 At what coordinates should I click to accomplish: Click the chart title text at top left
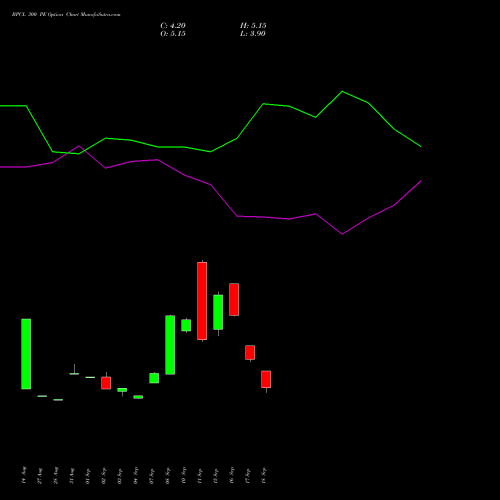[x=66, y=15]
